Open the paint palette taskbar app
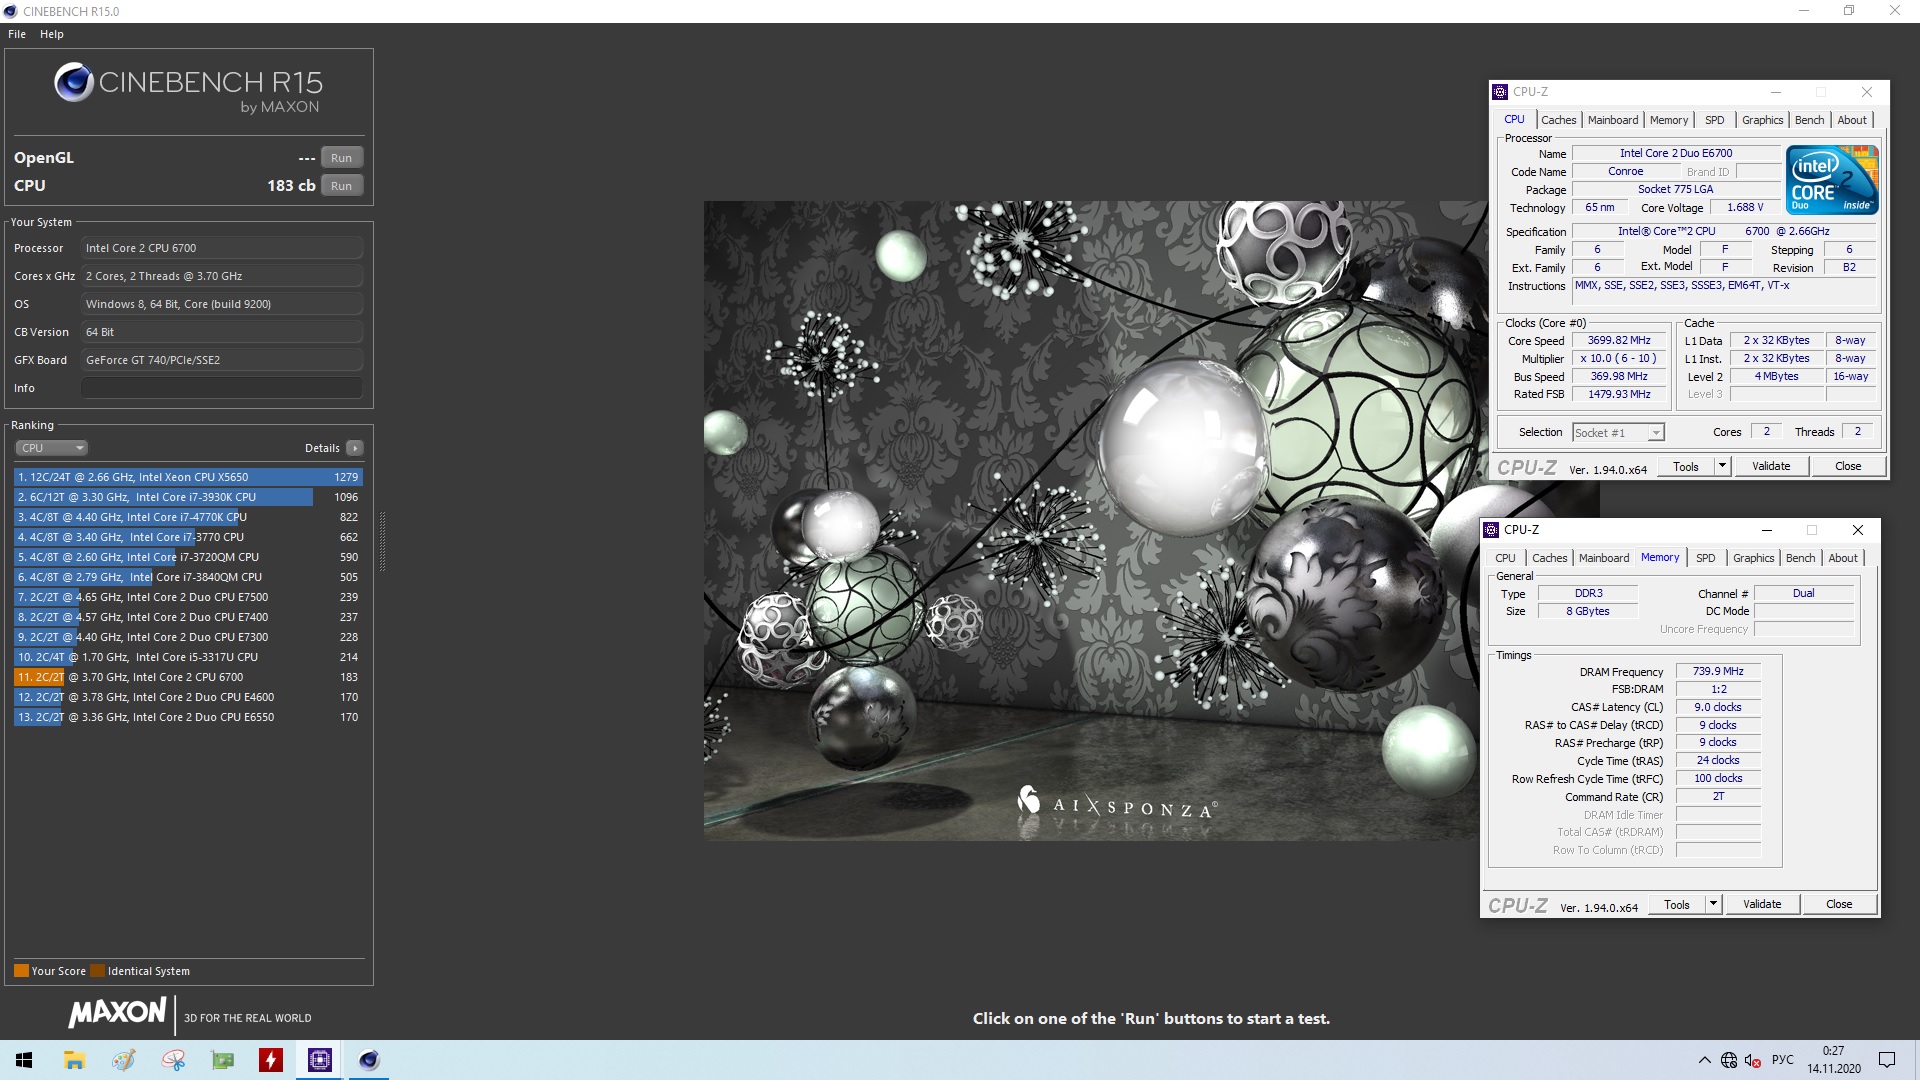This screenshot has height=1080, width=1920. click(123, 1060)
